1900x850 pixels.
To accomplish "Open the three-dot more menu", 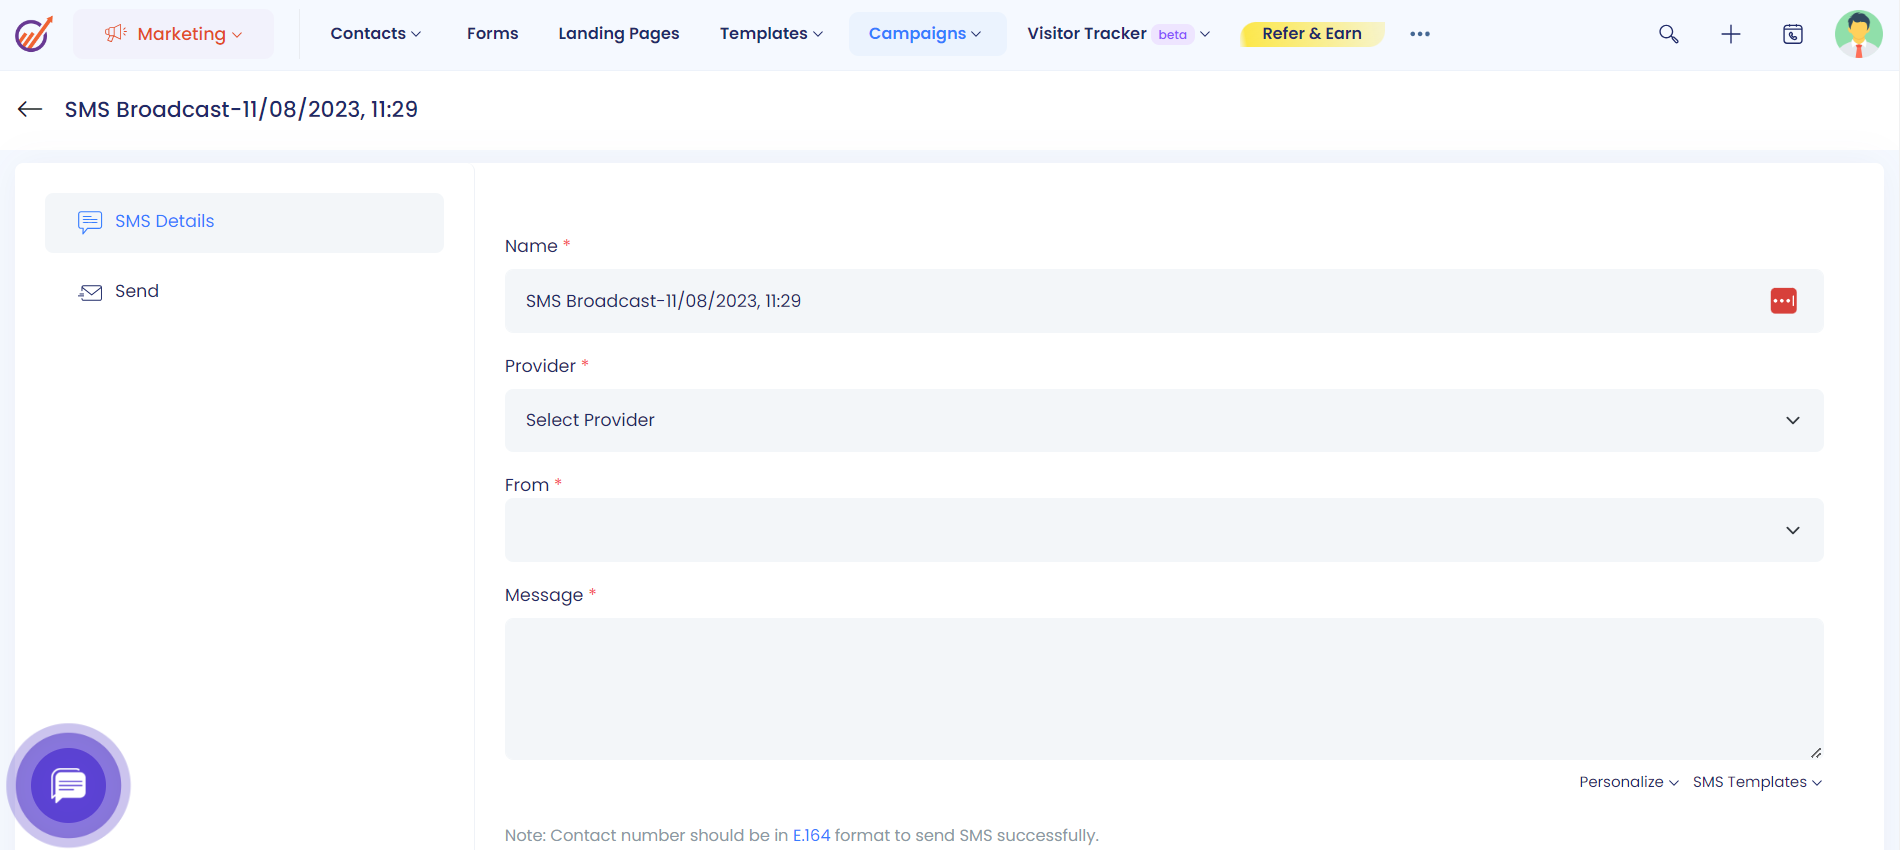I will (1419, 34).
